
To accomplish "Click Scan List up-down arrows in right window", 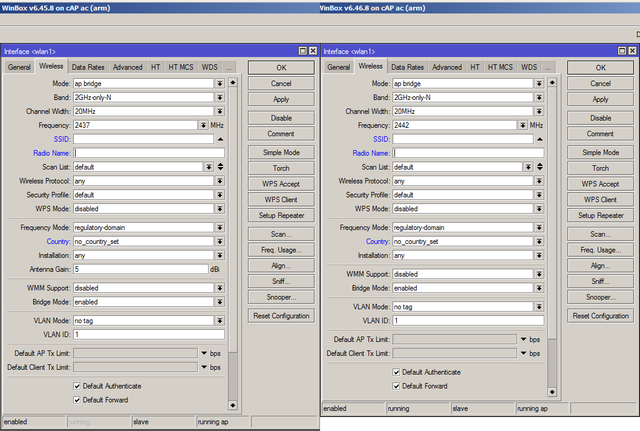I will (x=540, y=167).
